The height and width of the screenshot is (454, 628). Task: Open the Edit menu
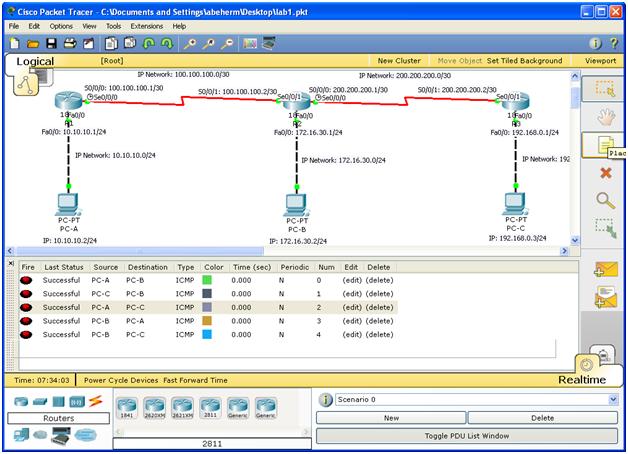click(34, 26)
